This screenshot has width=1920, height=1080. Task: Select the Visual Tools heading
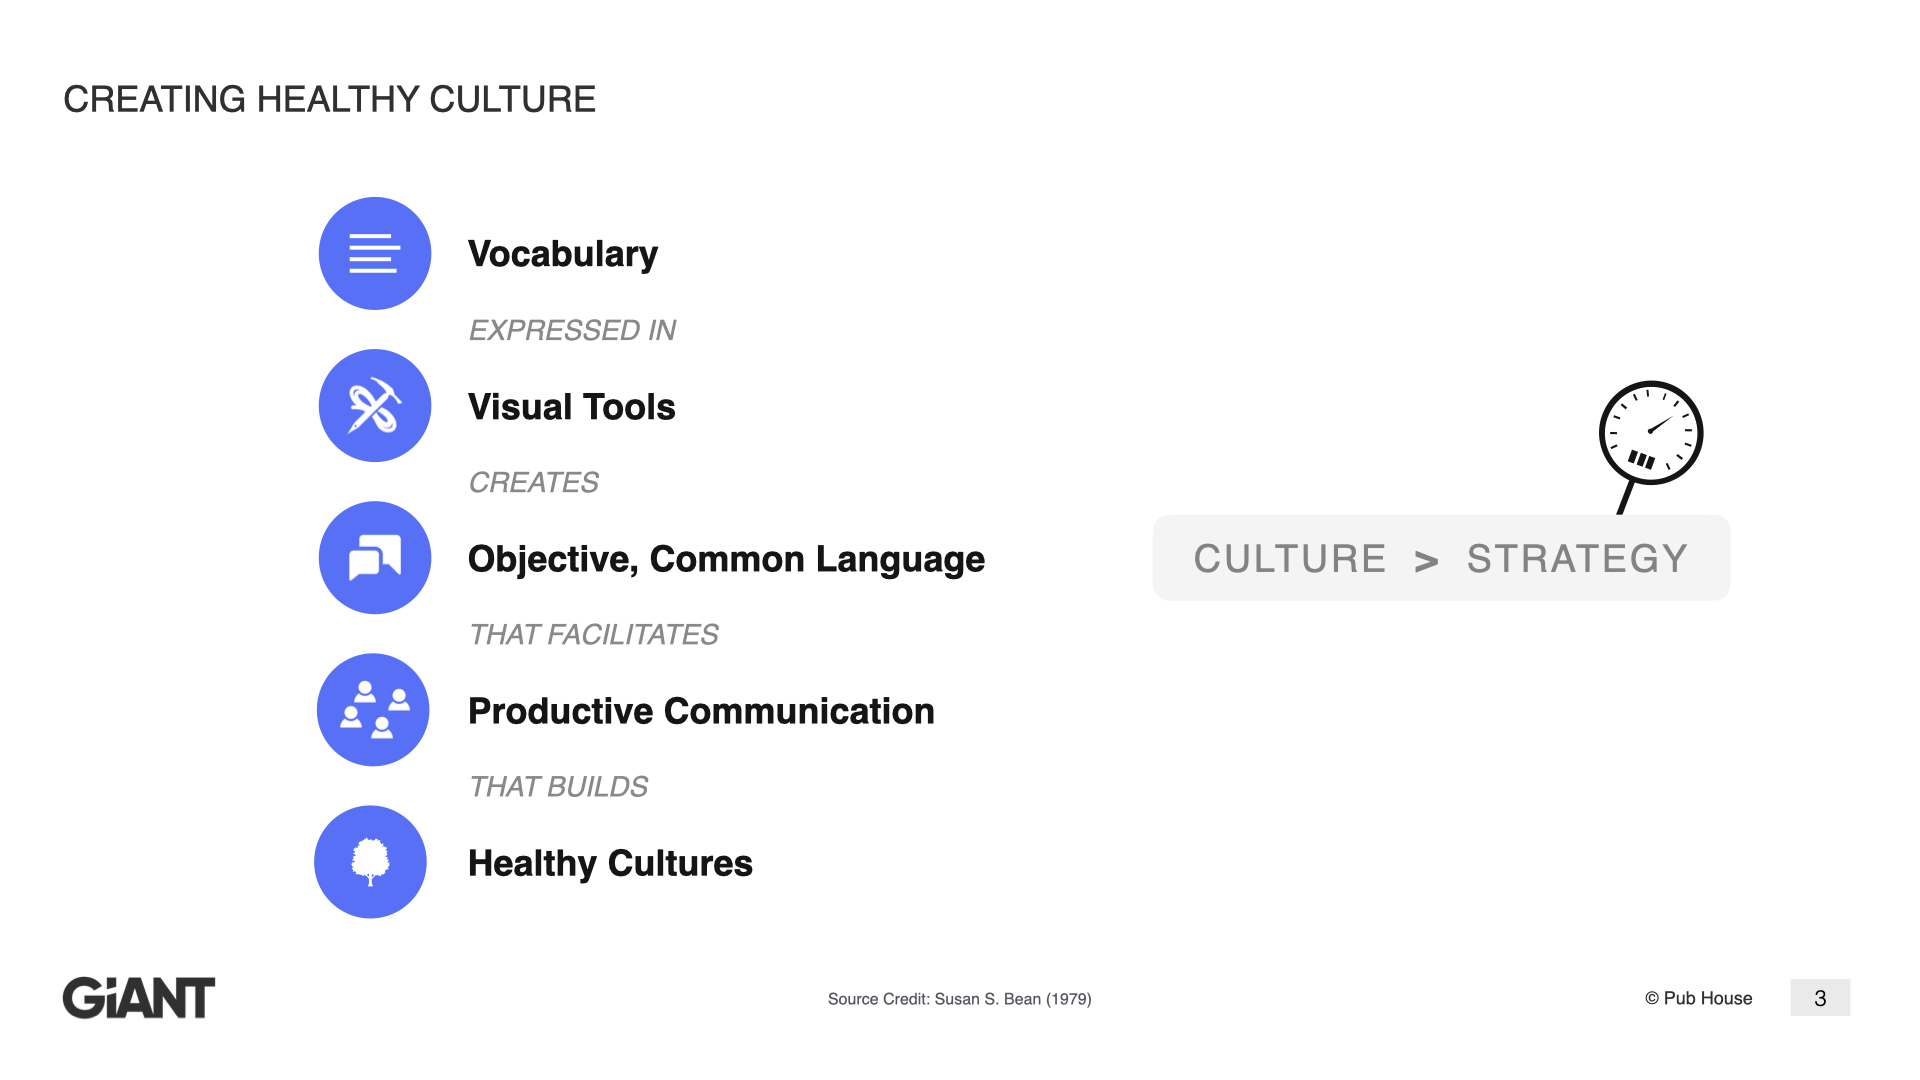[x=572, y=407]
